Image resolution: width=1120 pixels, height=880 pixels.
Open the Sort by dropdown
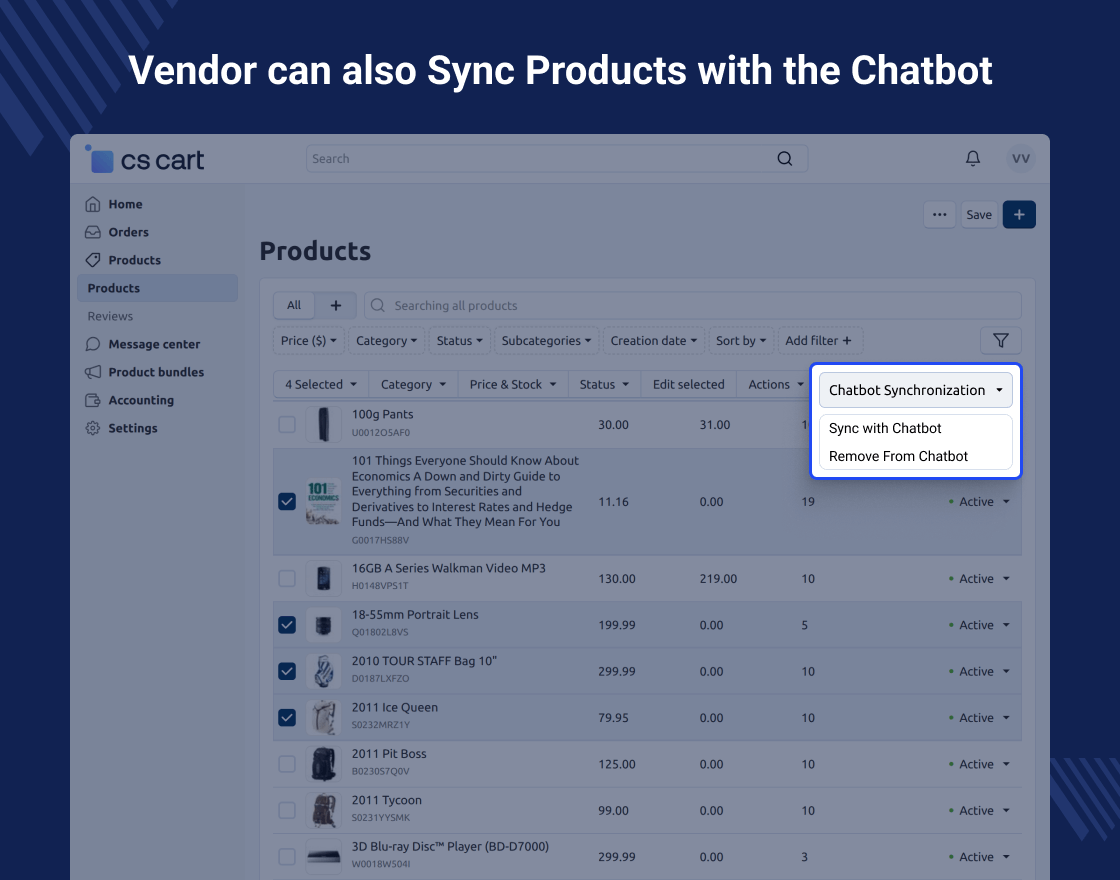(741, 341)
